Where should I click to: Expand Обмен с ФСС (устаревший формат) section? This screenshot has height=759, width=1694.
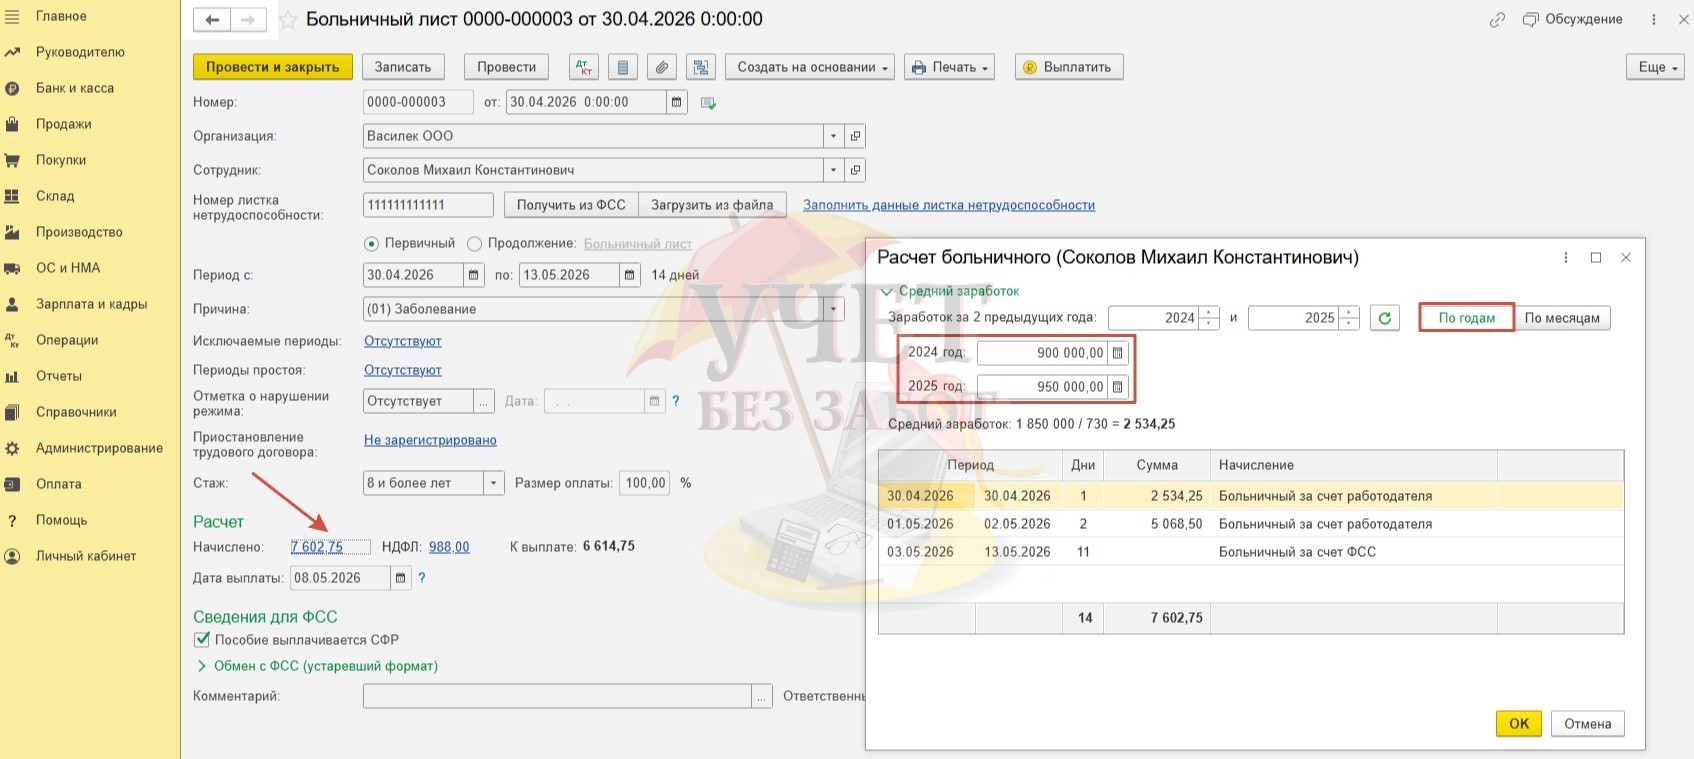[x=202, y=666]
